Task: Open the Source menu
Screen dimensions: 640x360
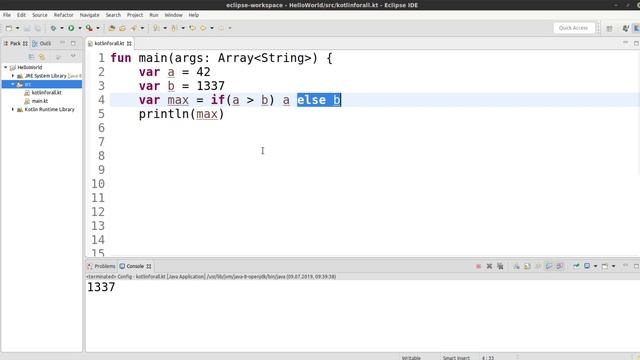Action: point(40,15)
